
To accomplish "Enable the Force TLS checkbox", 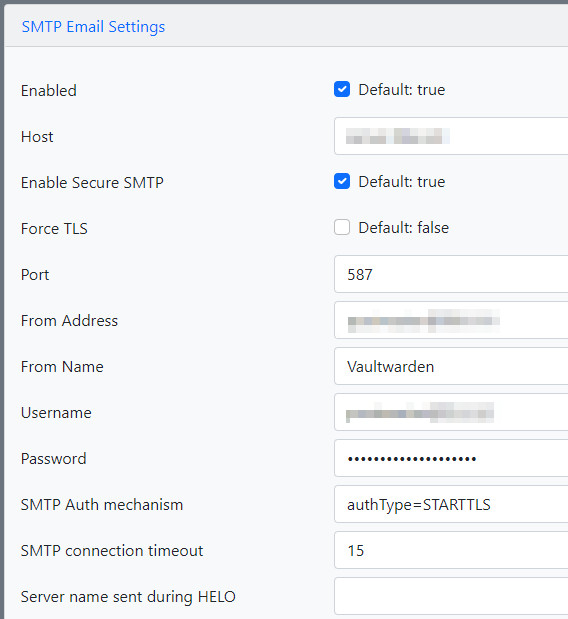I will pos(342,227).
